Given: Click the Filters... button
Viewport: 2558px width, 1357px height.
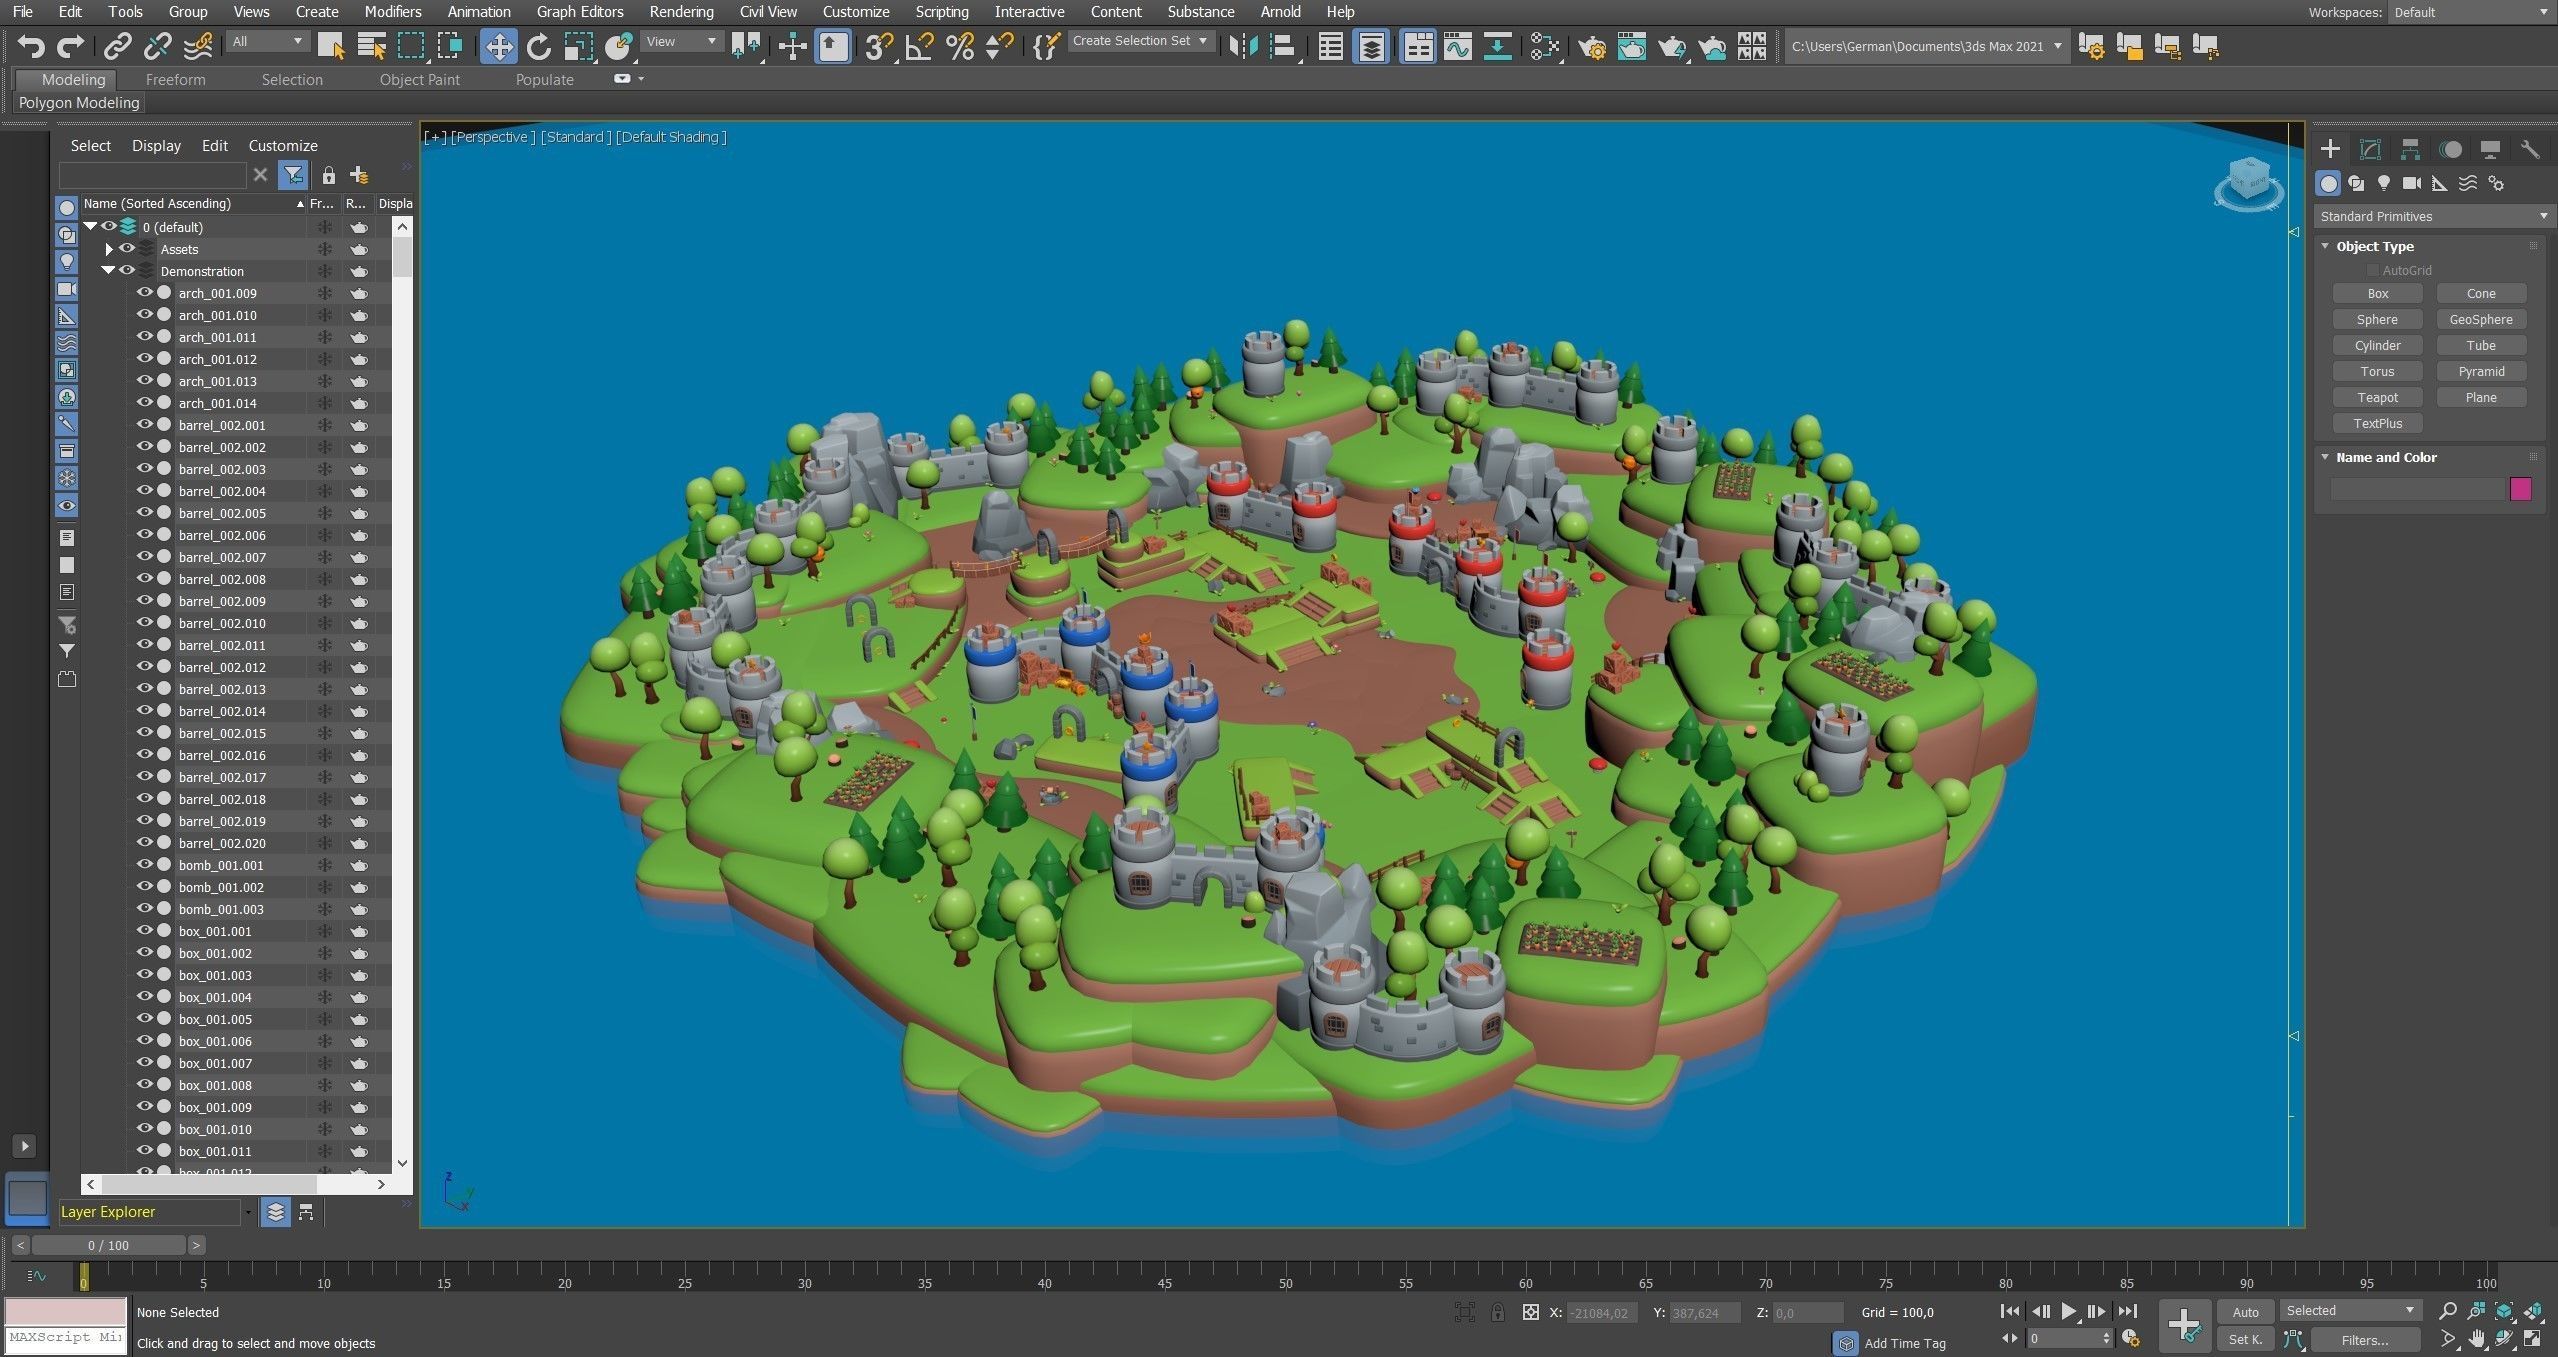Looking at the screenshot, I should [x=2365, y=1339].
